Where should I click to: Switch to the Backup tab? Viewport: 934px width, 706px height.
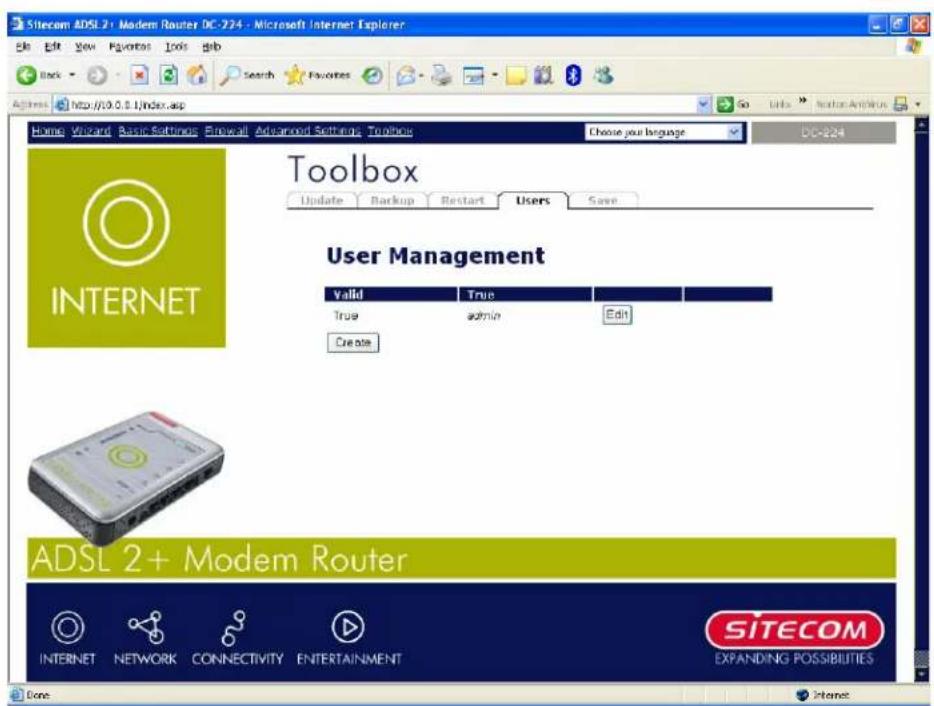[x=392, y=200]
